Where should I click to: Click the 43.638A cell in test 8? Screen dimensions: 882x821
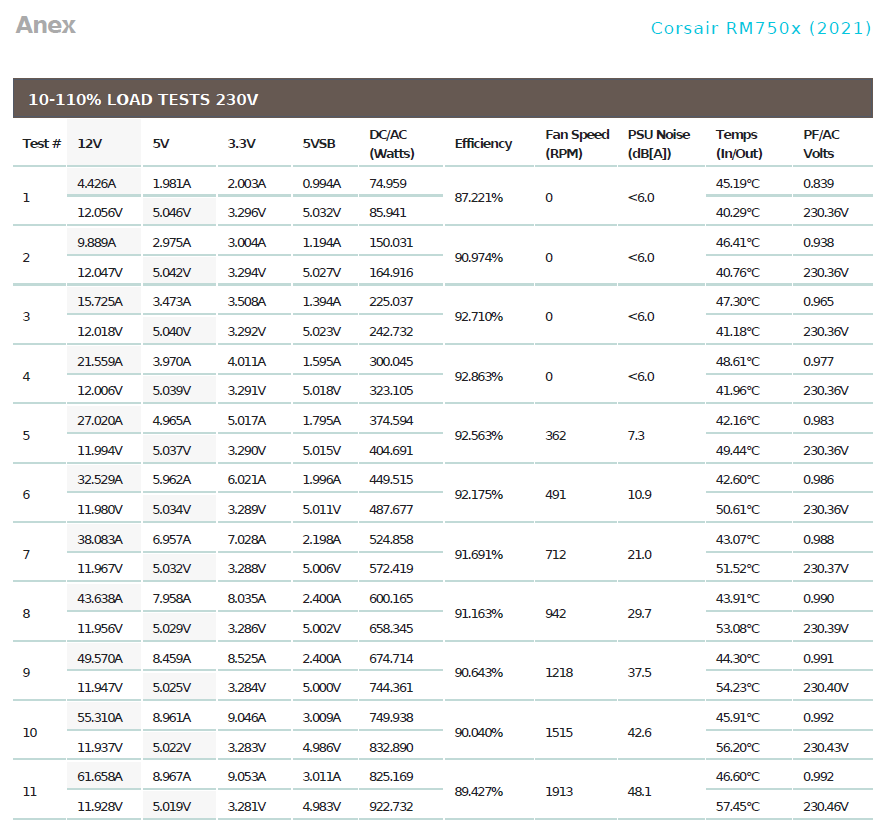pyautogui.click(x=100, y=599)
